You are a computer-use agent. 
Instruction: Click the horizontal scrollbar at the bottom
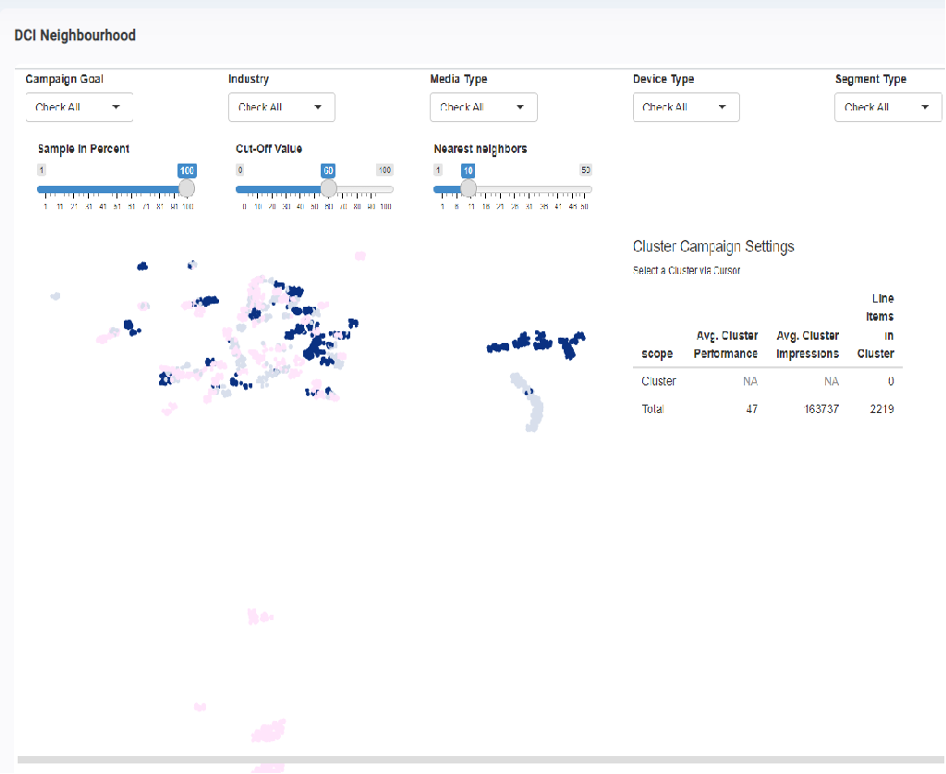470,760
